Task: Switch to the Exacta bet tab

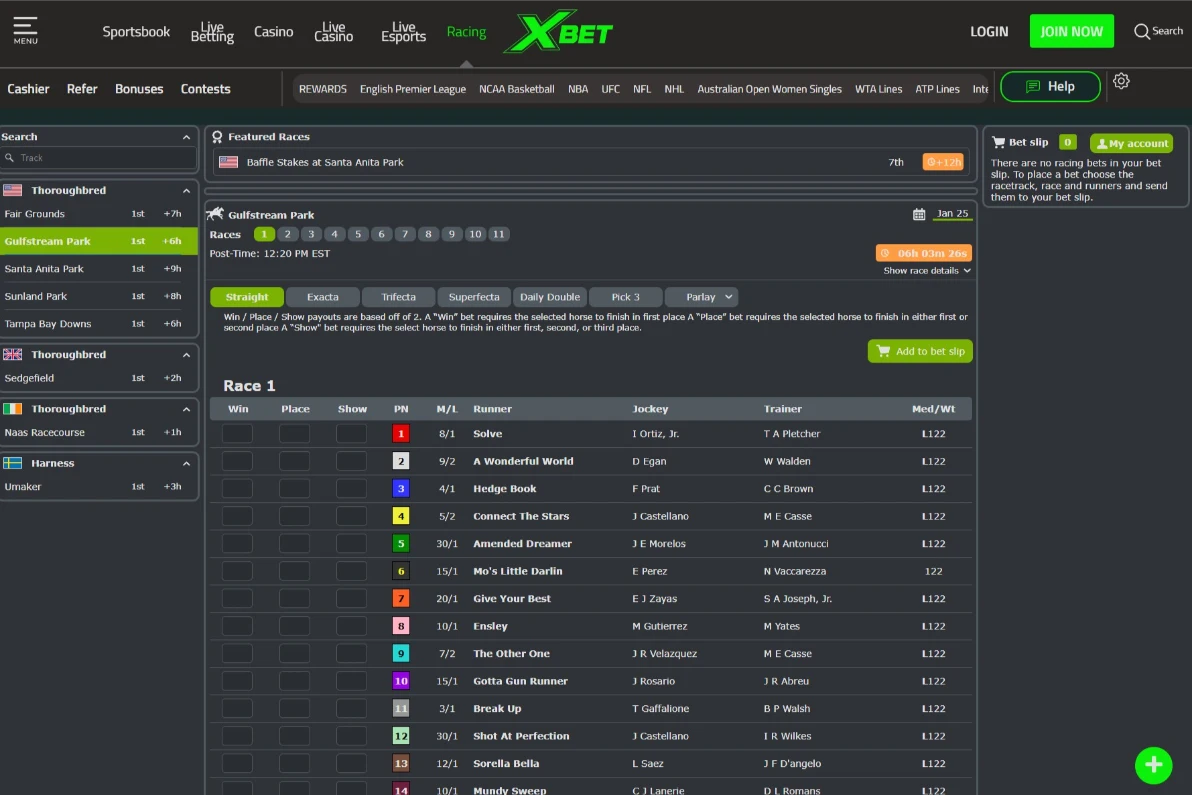Action: pos(322,297)
